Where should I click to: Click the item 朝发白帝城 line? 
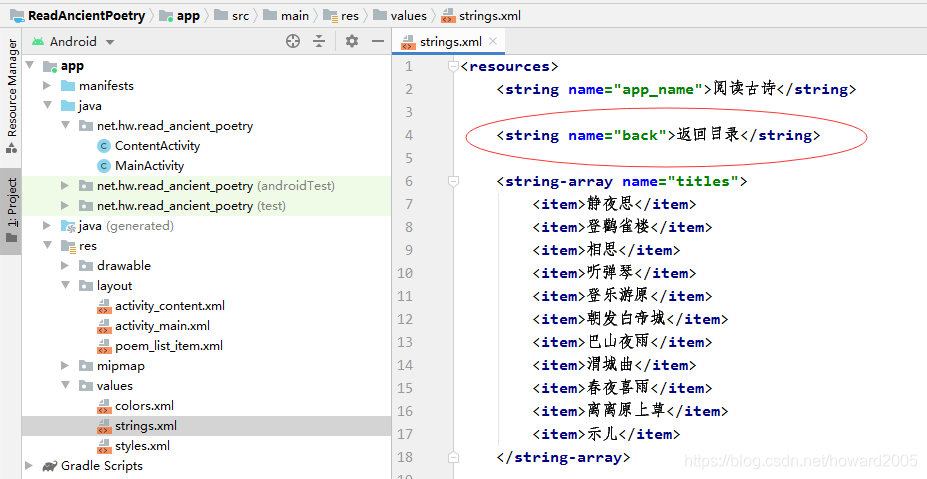click(x=630, y=319)
